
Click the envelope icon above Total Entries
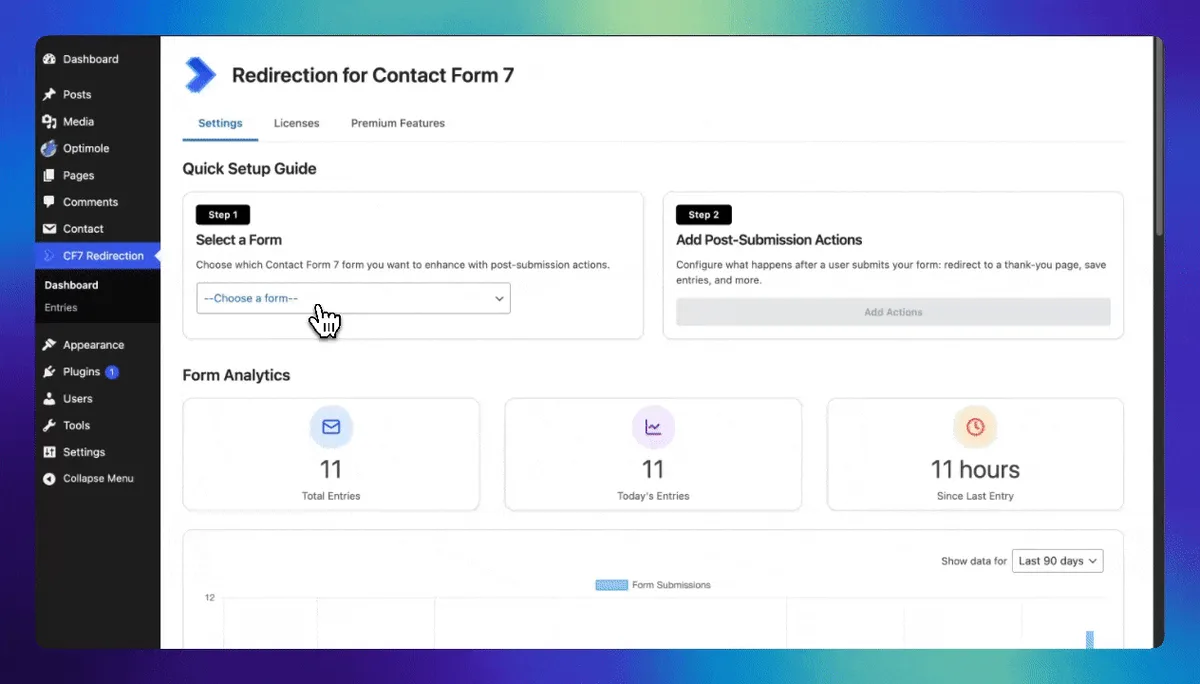point(331,427)
